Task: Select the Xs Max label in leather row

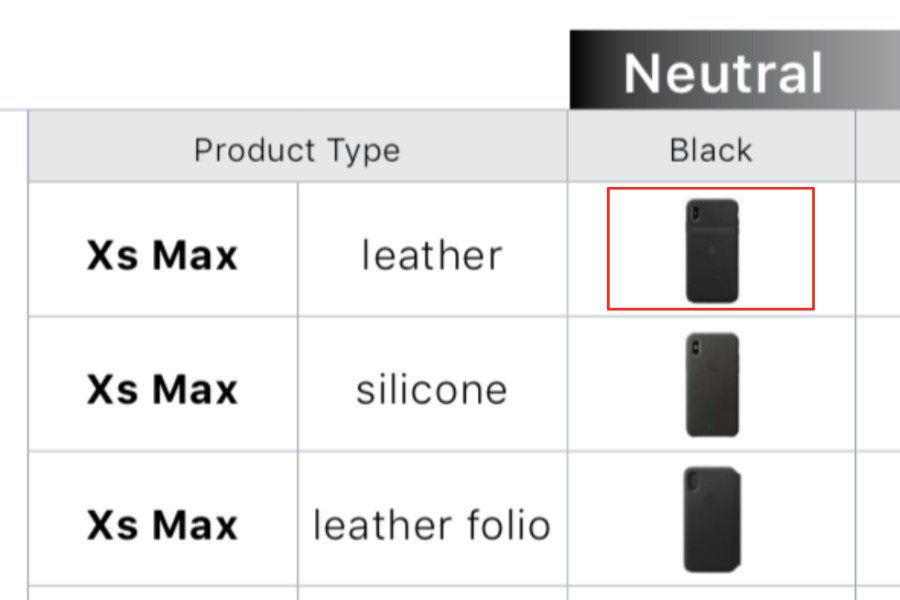Action: pyautogui.click(x=162, y=255)
